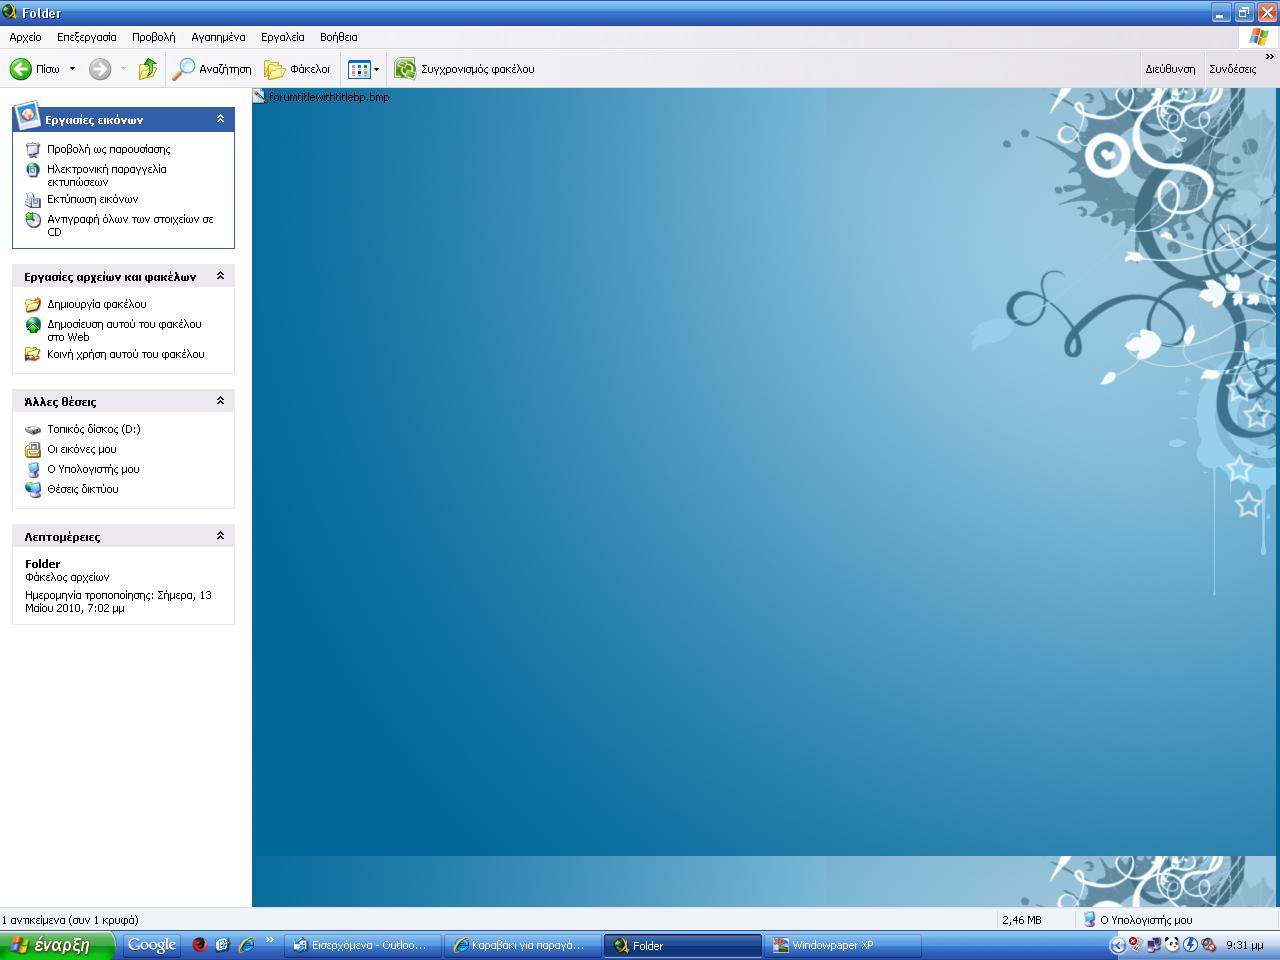Open the forward history dropdown arrow

123,69
